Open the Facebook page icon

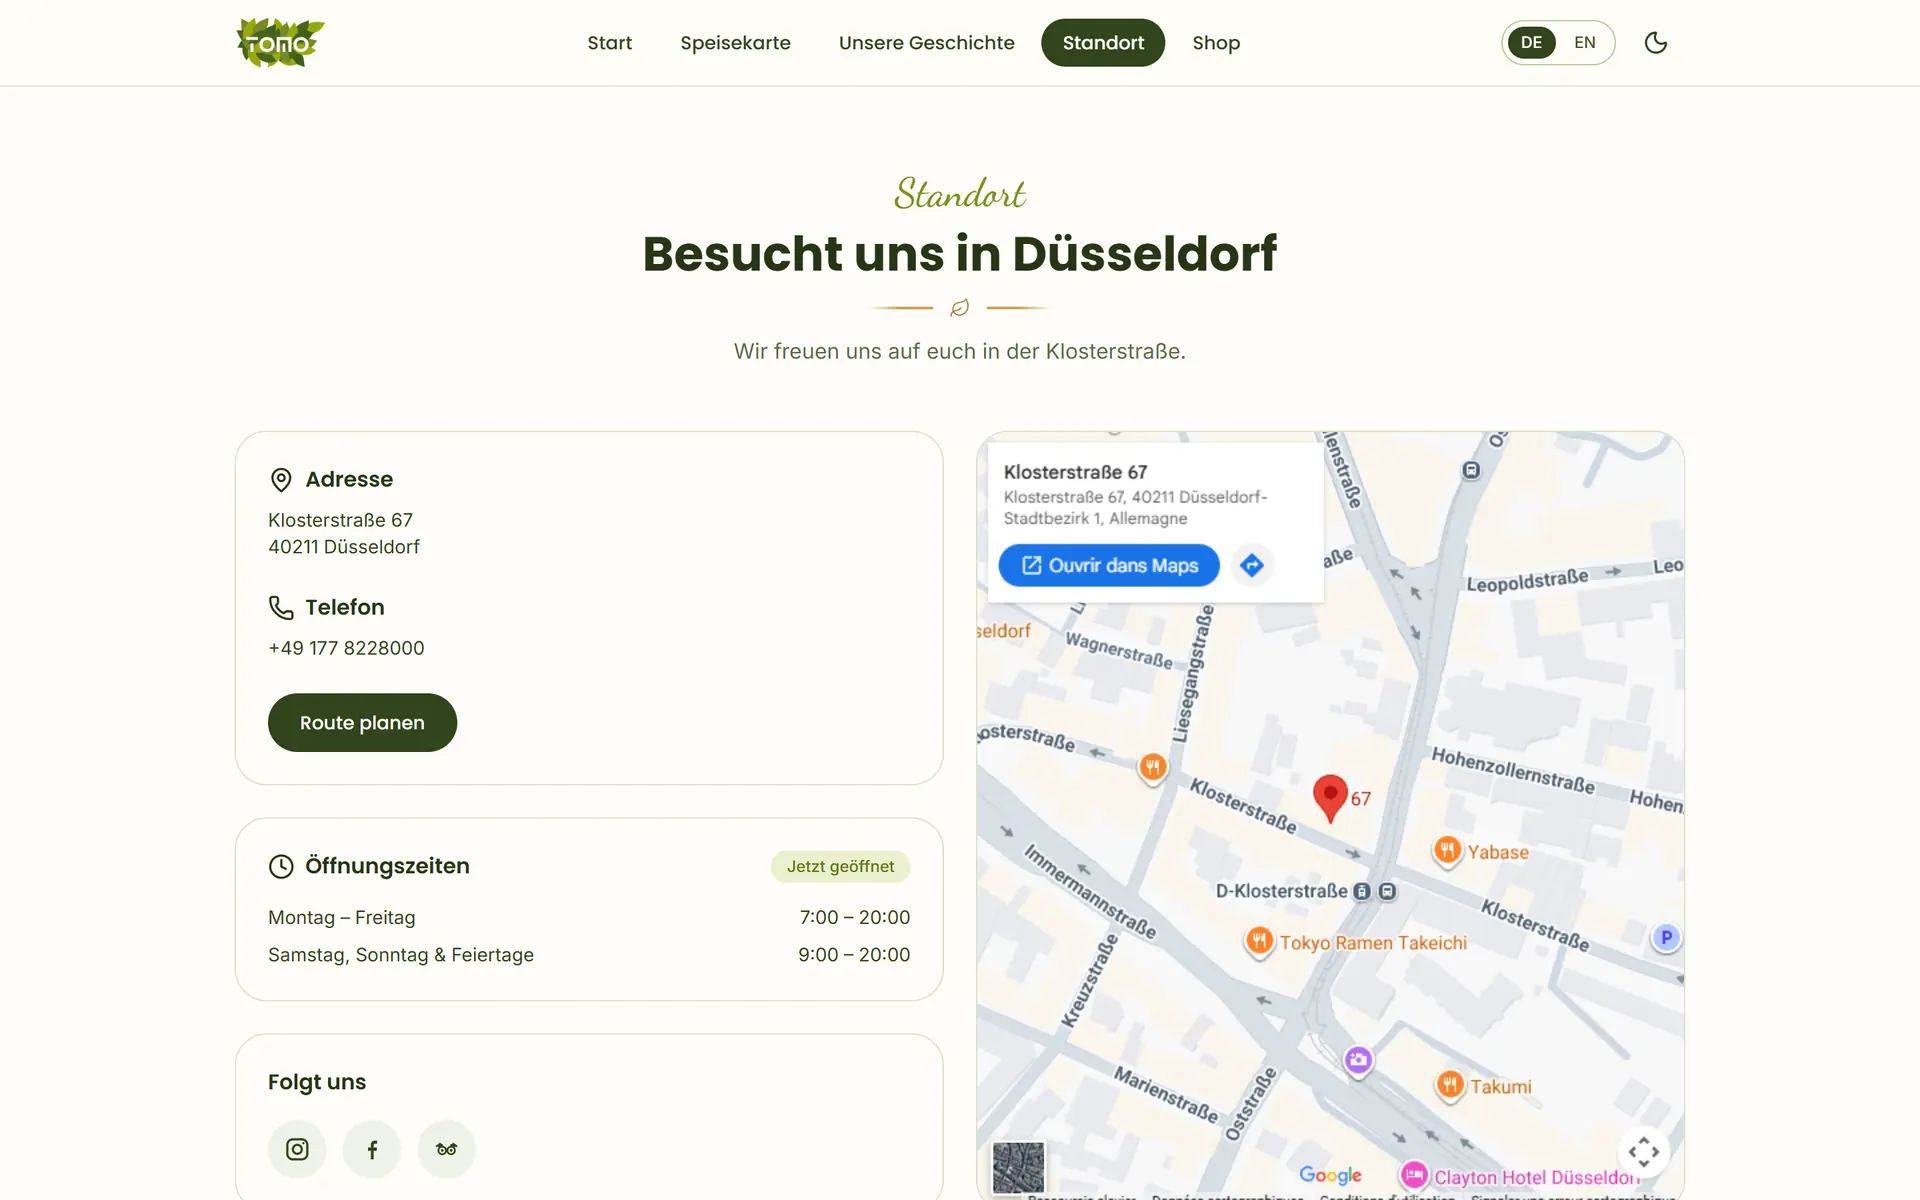click(x=372, y=1149)
